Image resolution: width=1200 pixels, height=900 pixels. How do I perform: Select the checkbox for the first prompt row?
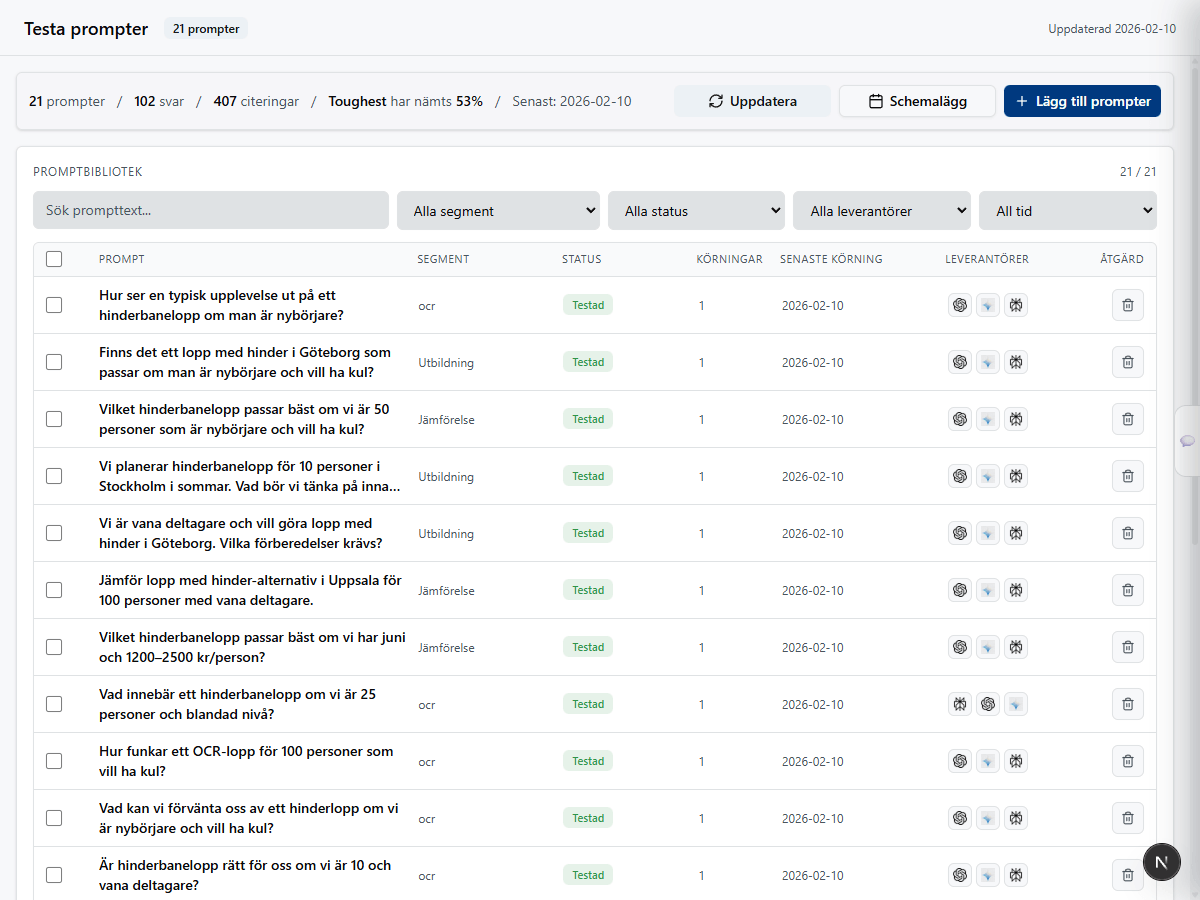54,305
